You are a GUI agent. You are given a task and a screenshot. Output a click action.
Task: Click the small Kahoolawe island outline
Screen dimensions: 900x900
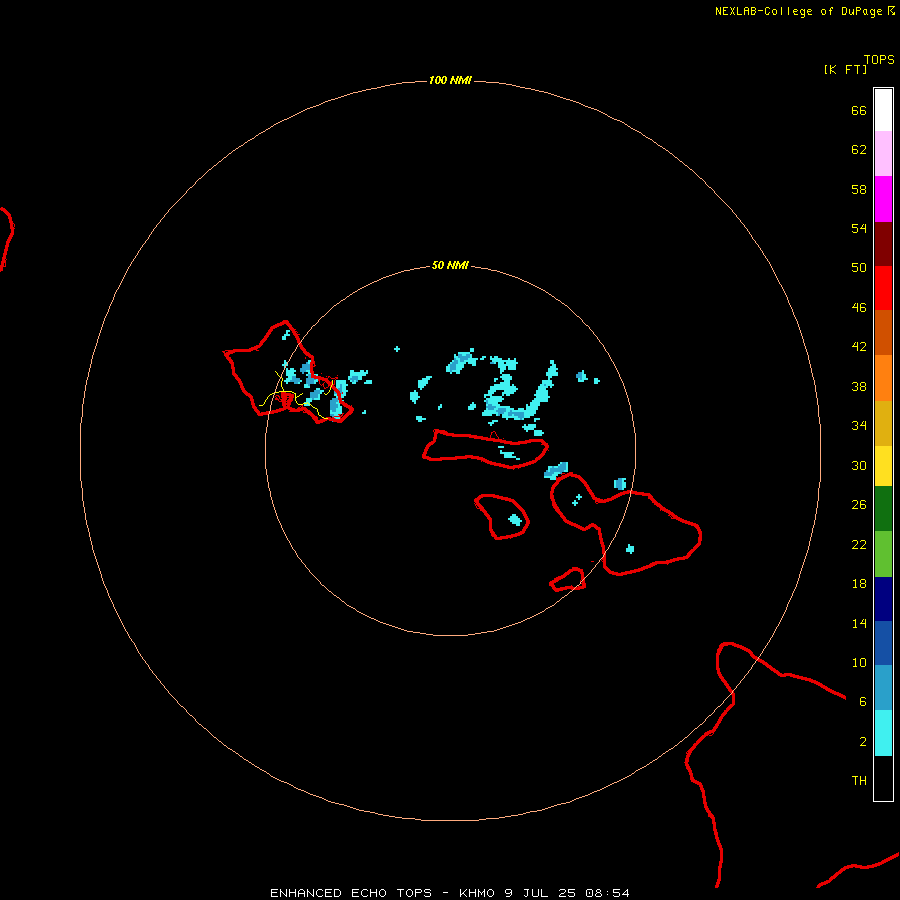click(x=568, y=580)
